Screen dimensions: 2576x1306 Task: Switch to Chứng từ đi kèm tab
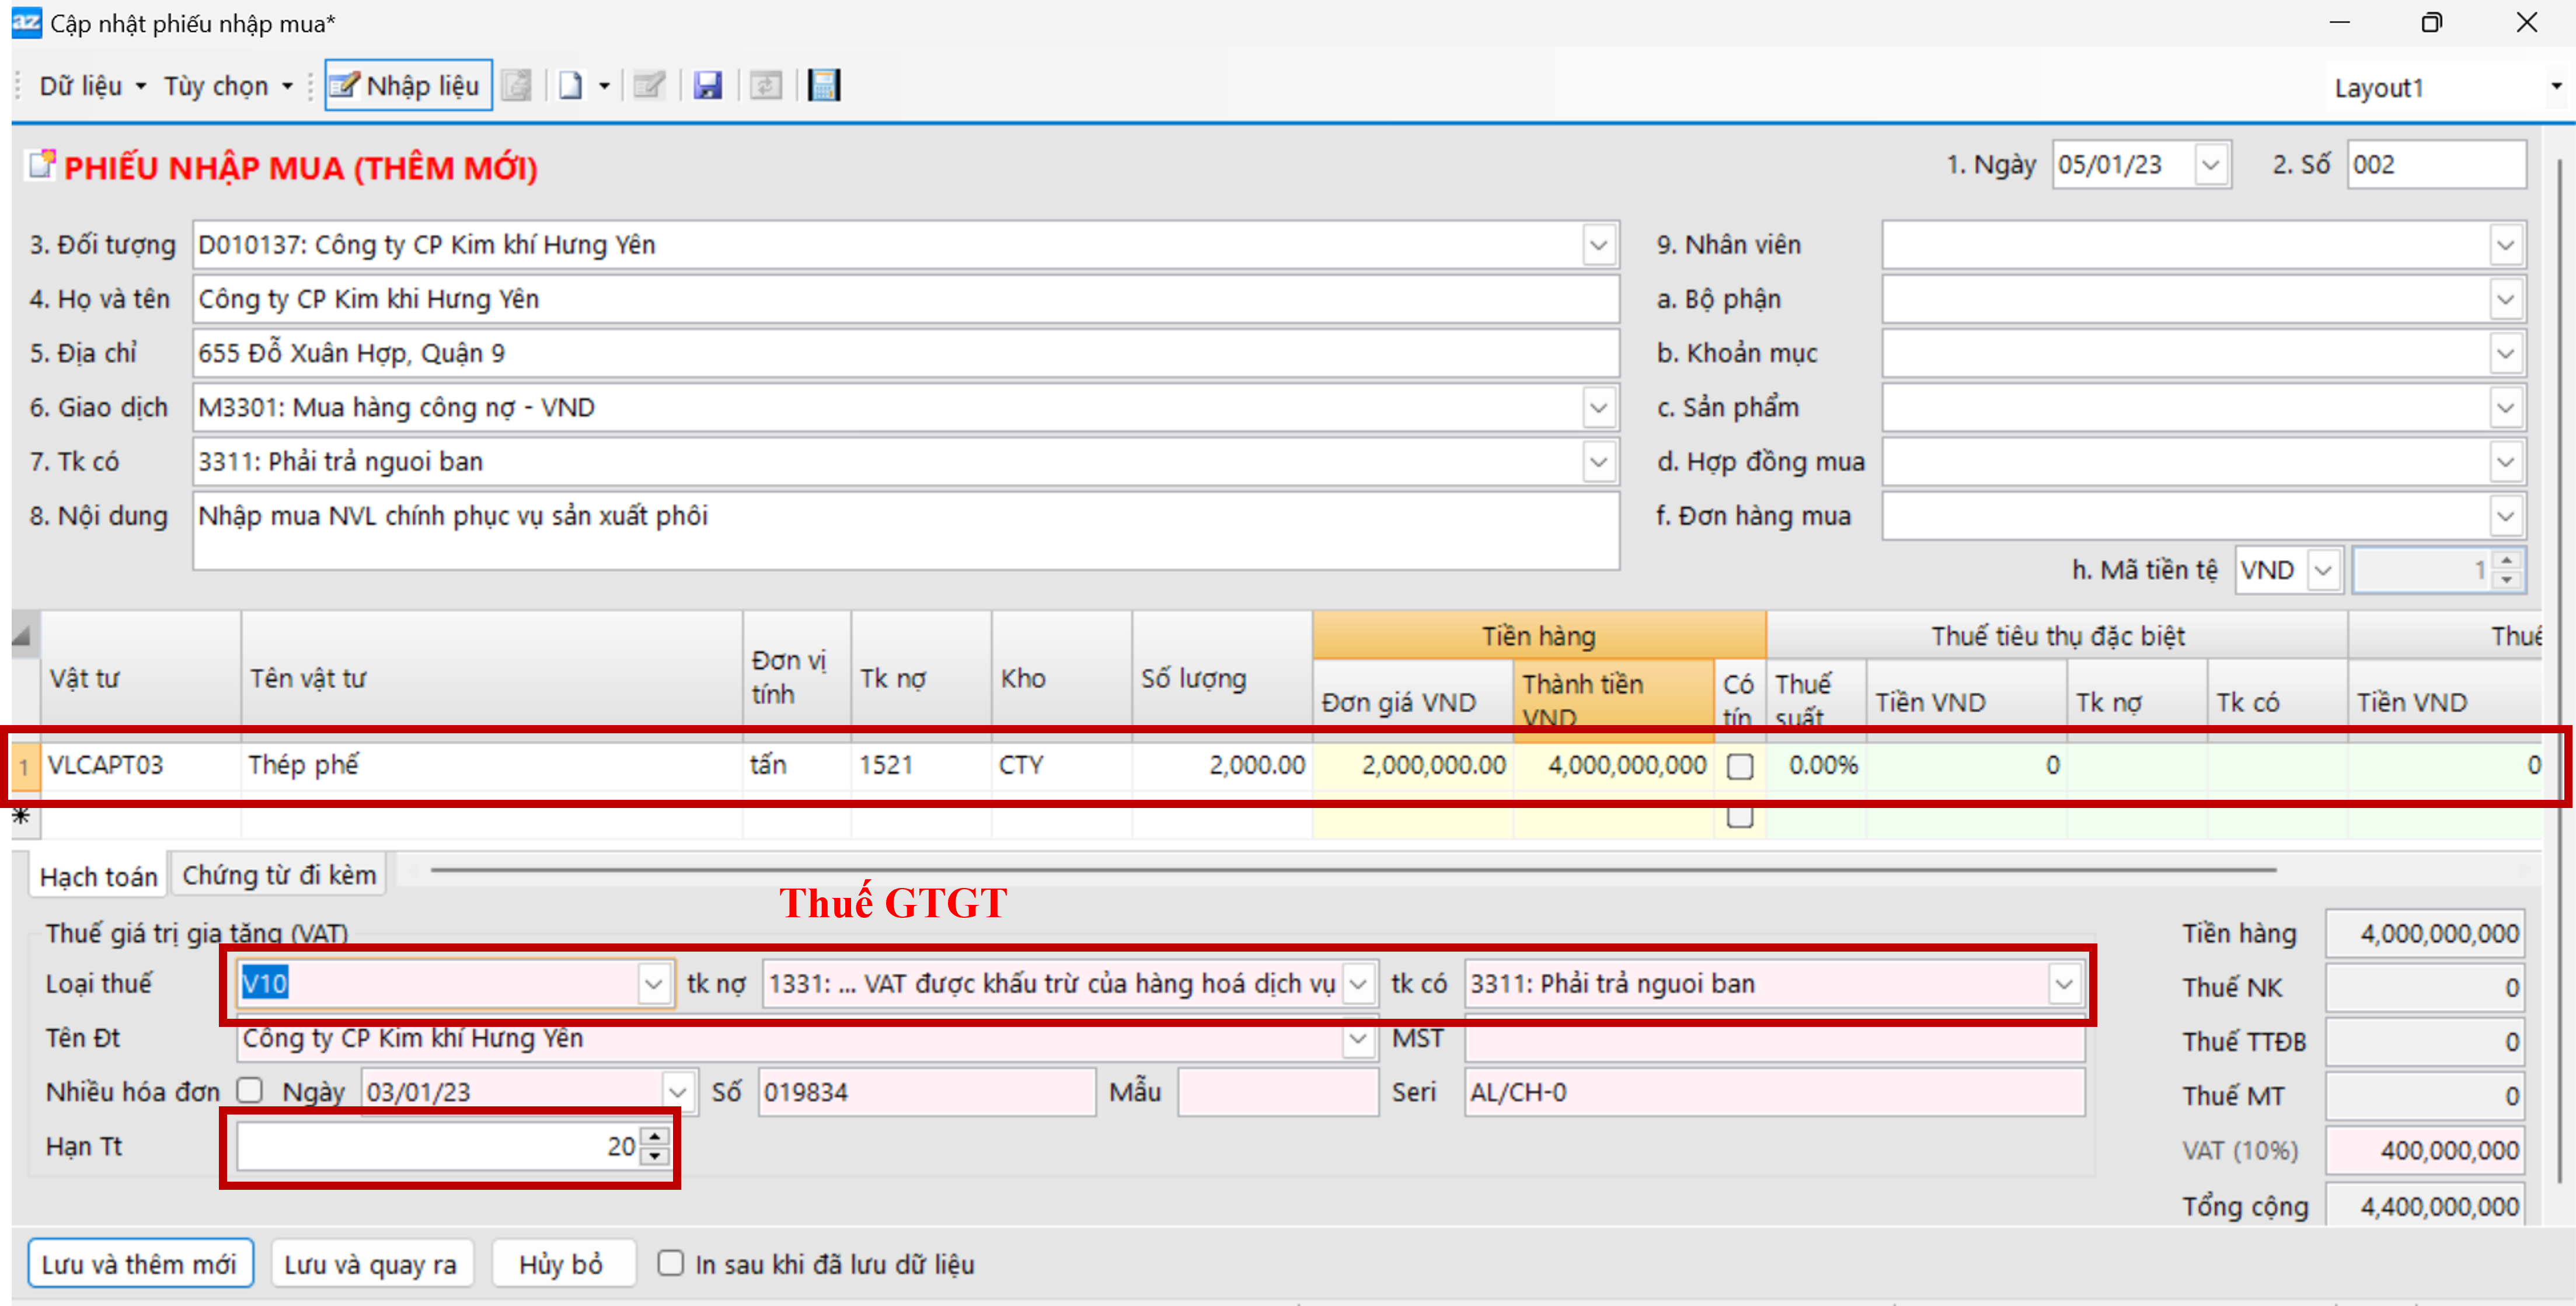pos(279,875)
